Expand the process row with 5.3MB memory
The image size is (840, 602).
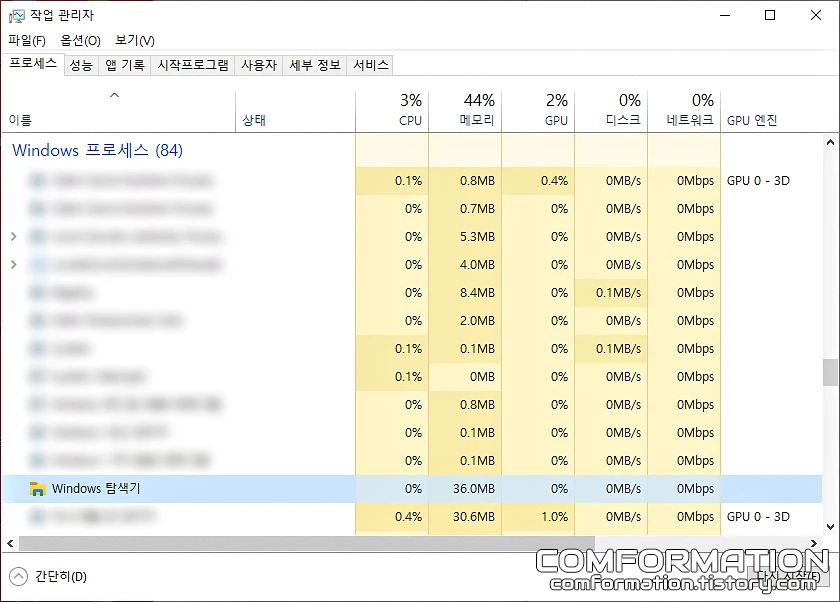point(14,236)
